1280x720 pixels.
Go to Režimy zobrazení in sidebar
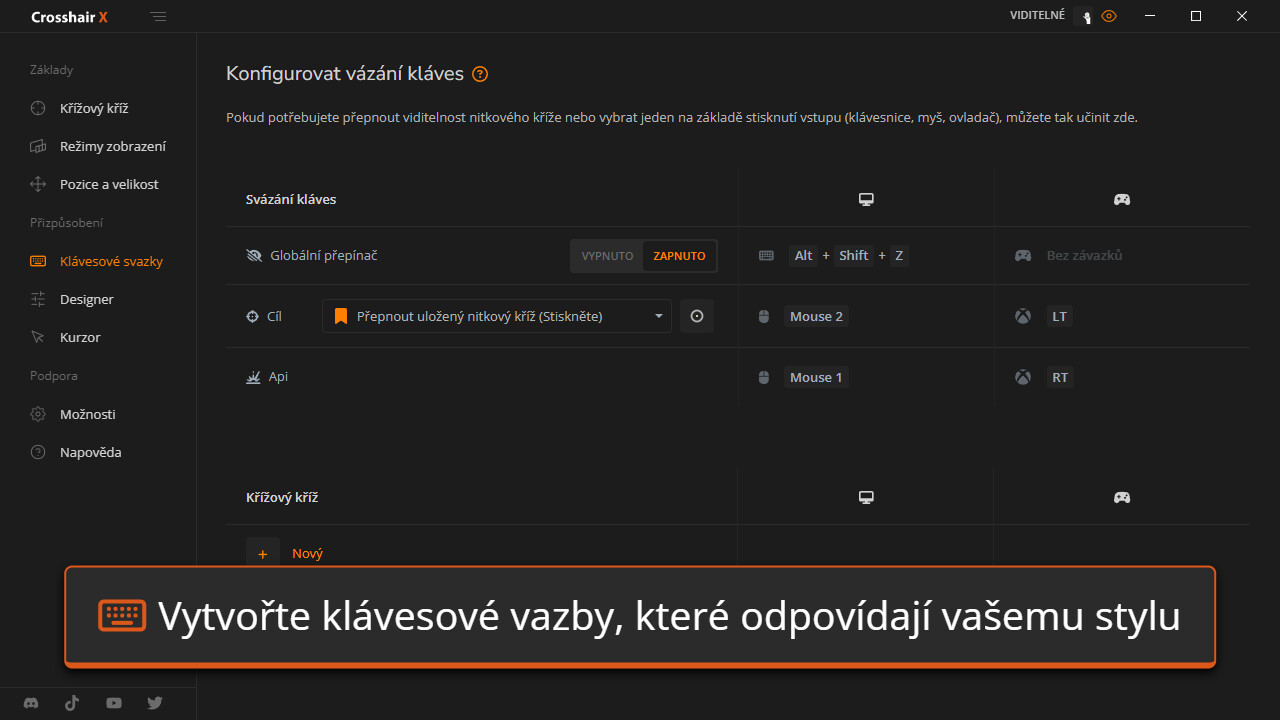pyautogui.click(x=112, y=146)
